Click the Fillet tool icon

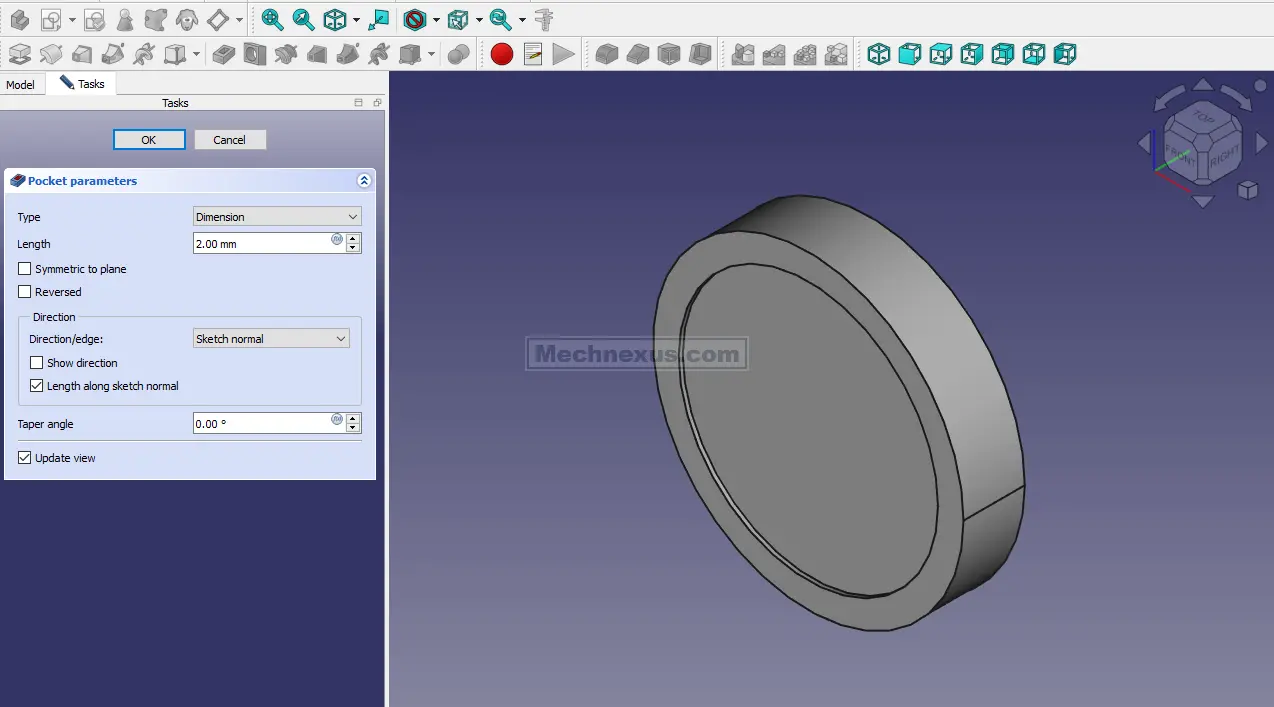607,54
